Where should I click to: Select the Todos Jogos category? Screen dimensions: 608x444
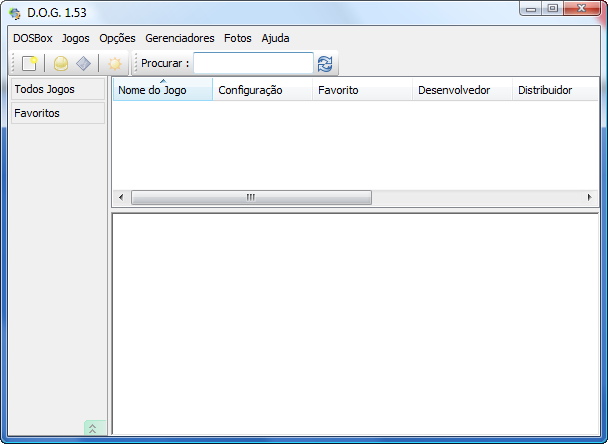pyautogui.click(x=58, y=89)
